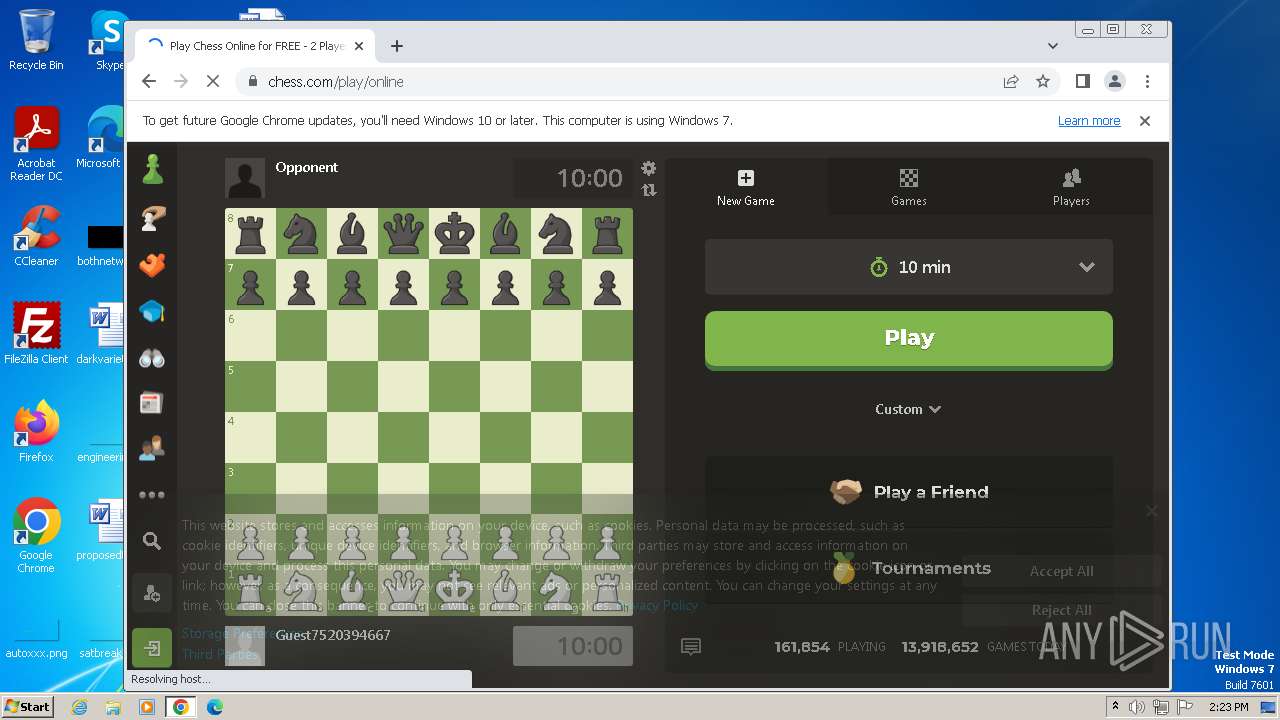Open the chat speech-bubble icon
Image resolution: width=1280 pixels, height=720 pixels.
pyautogui.click(x=690, y=647)
